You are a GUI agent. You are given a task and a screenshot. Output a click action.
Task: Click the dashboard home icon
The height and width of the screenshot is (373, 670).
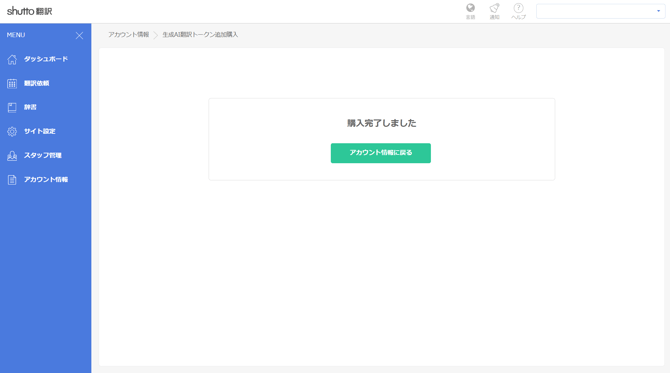tap(12, 59)
